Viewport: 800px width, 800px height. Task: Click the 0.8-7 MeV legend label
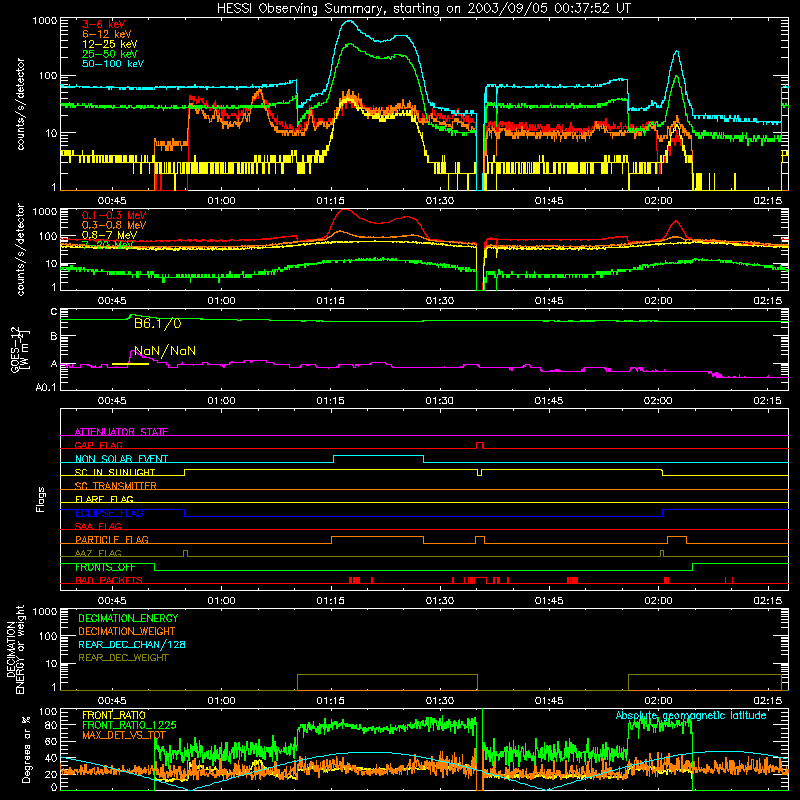tap(109, 235)
